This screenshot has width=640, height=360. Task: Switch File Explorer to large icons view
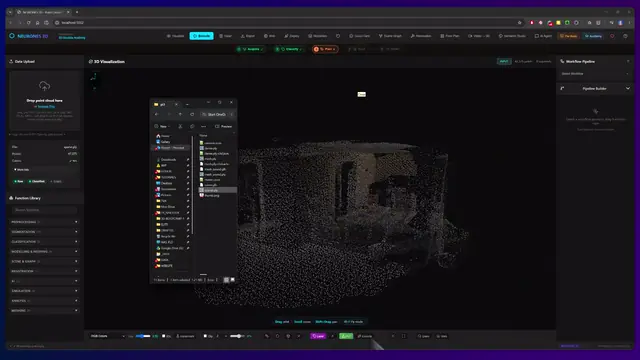pos(232,280)
